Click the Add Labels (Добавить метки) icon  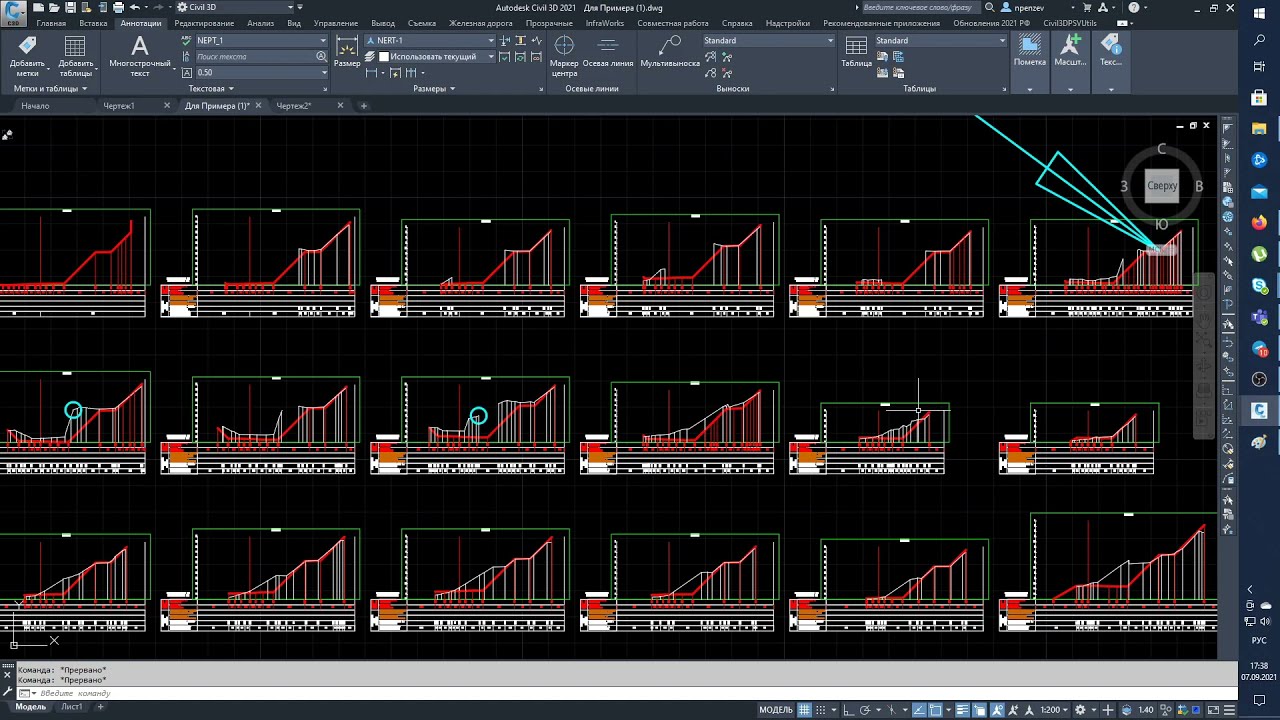click(27, 46)
